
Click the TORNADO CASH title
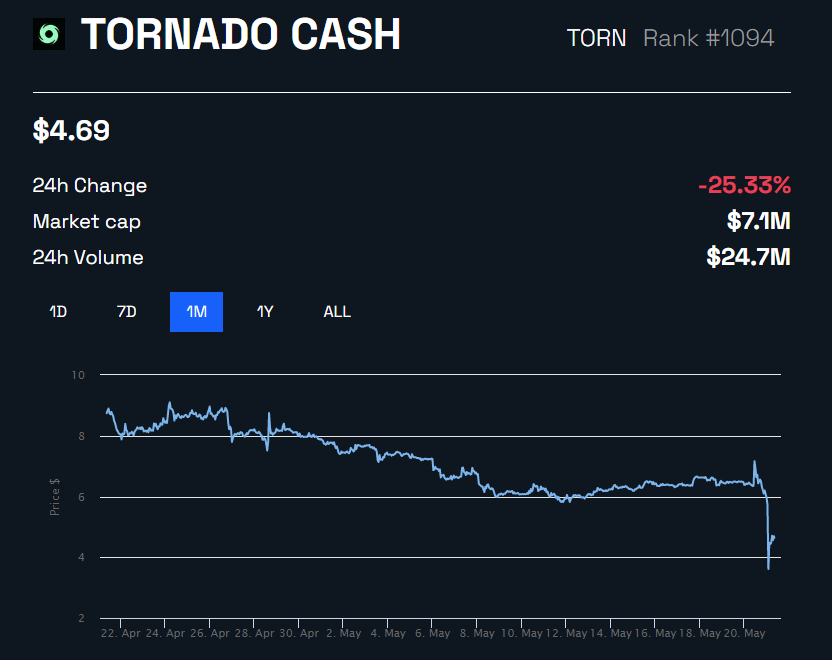240,34
